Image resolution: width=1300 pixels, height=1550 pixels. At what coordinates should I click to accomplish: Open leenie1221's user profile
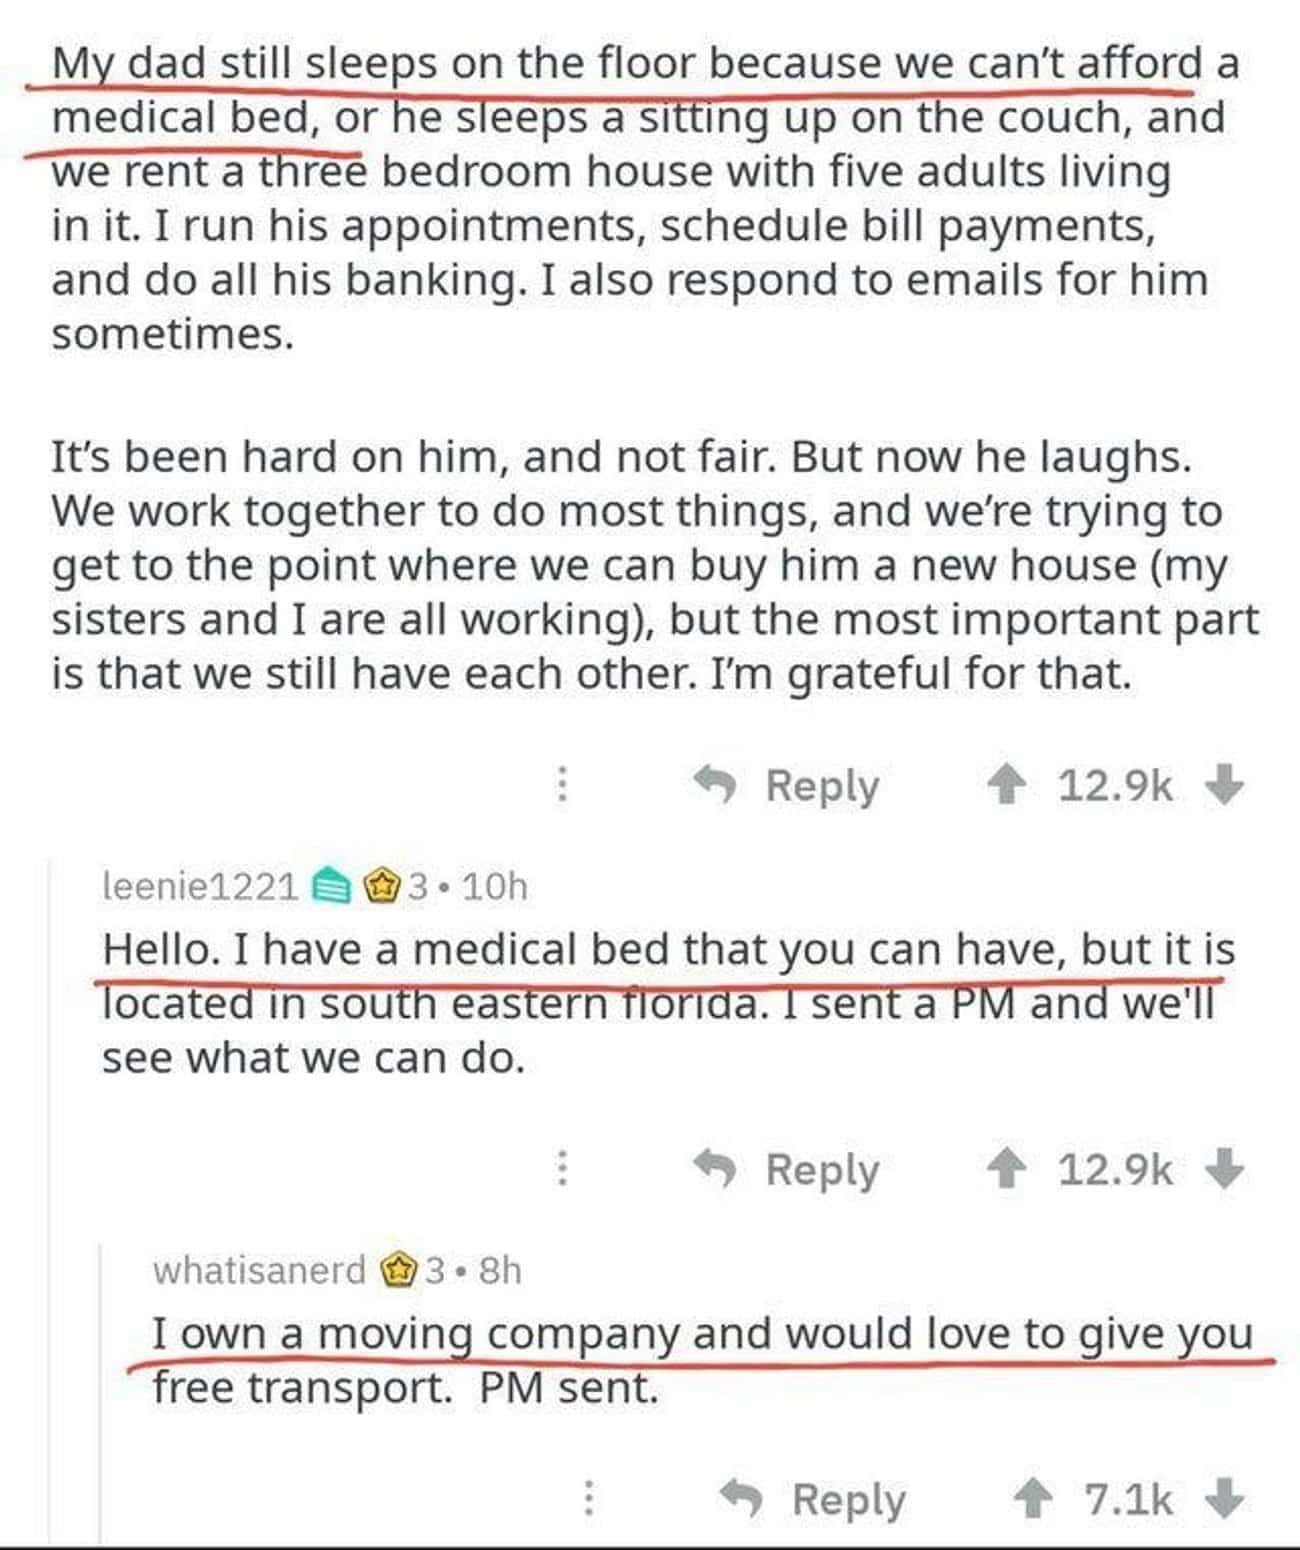click(x=200, y=886)
